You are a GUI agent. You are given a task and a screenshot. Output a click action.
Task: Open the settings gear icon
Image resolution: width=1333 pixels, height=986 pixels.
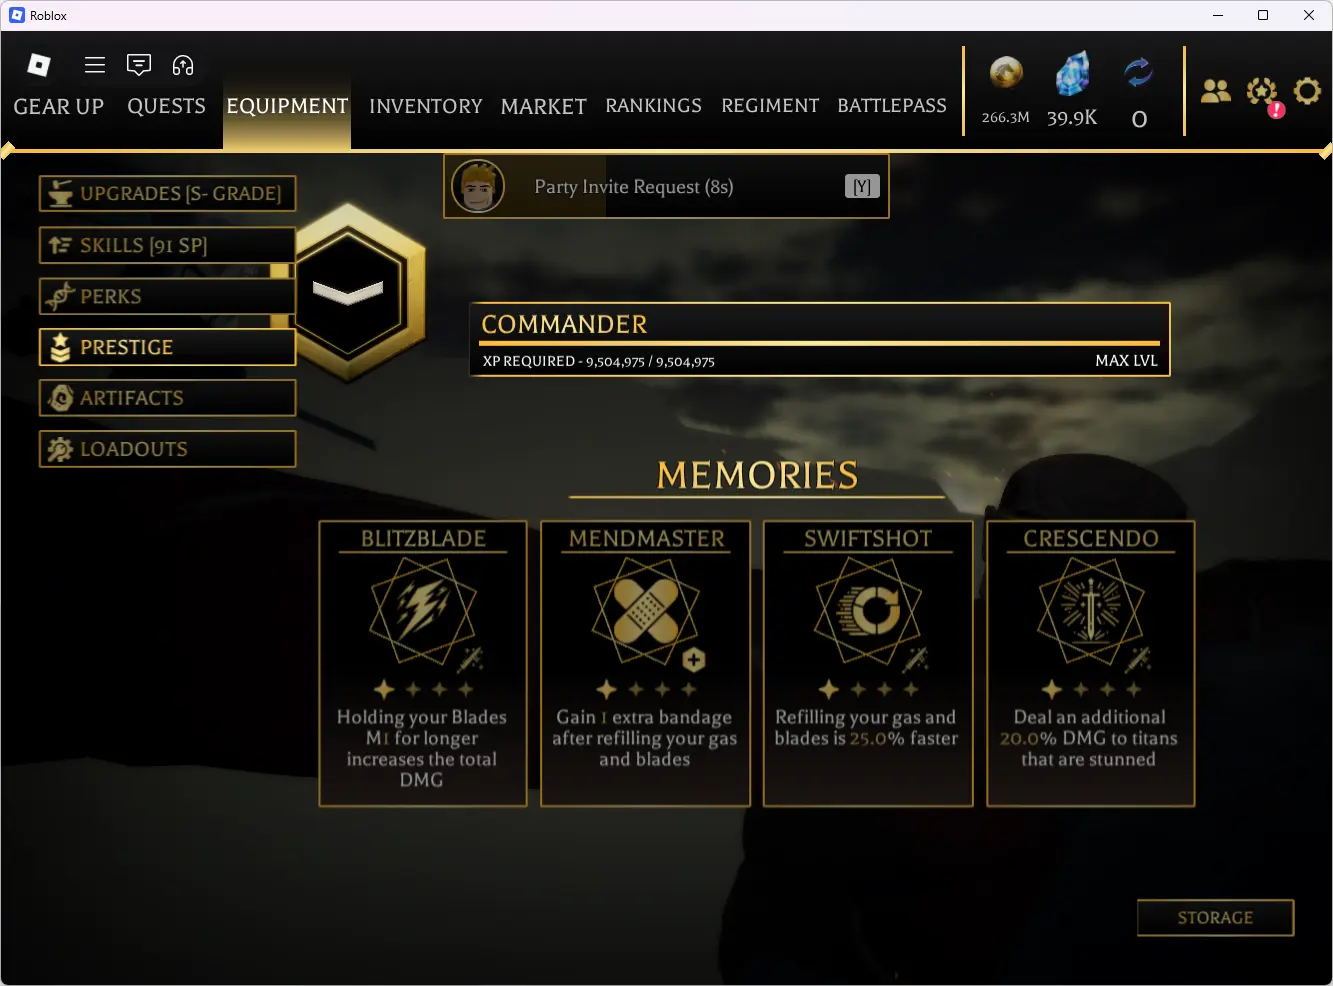[x=1307, y=92]
